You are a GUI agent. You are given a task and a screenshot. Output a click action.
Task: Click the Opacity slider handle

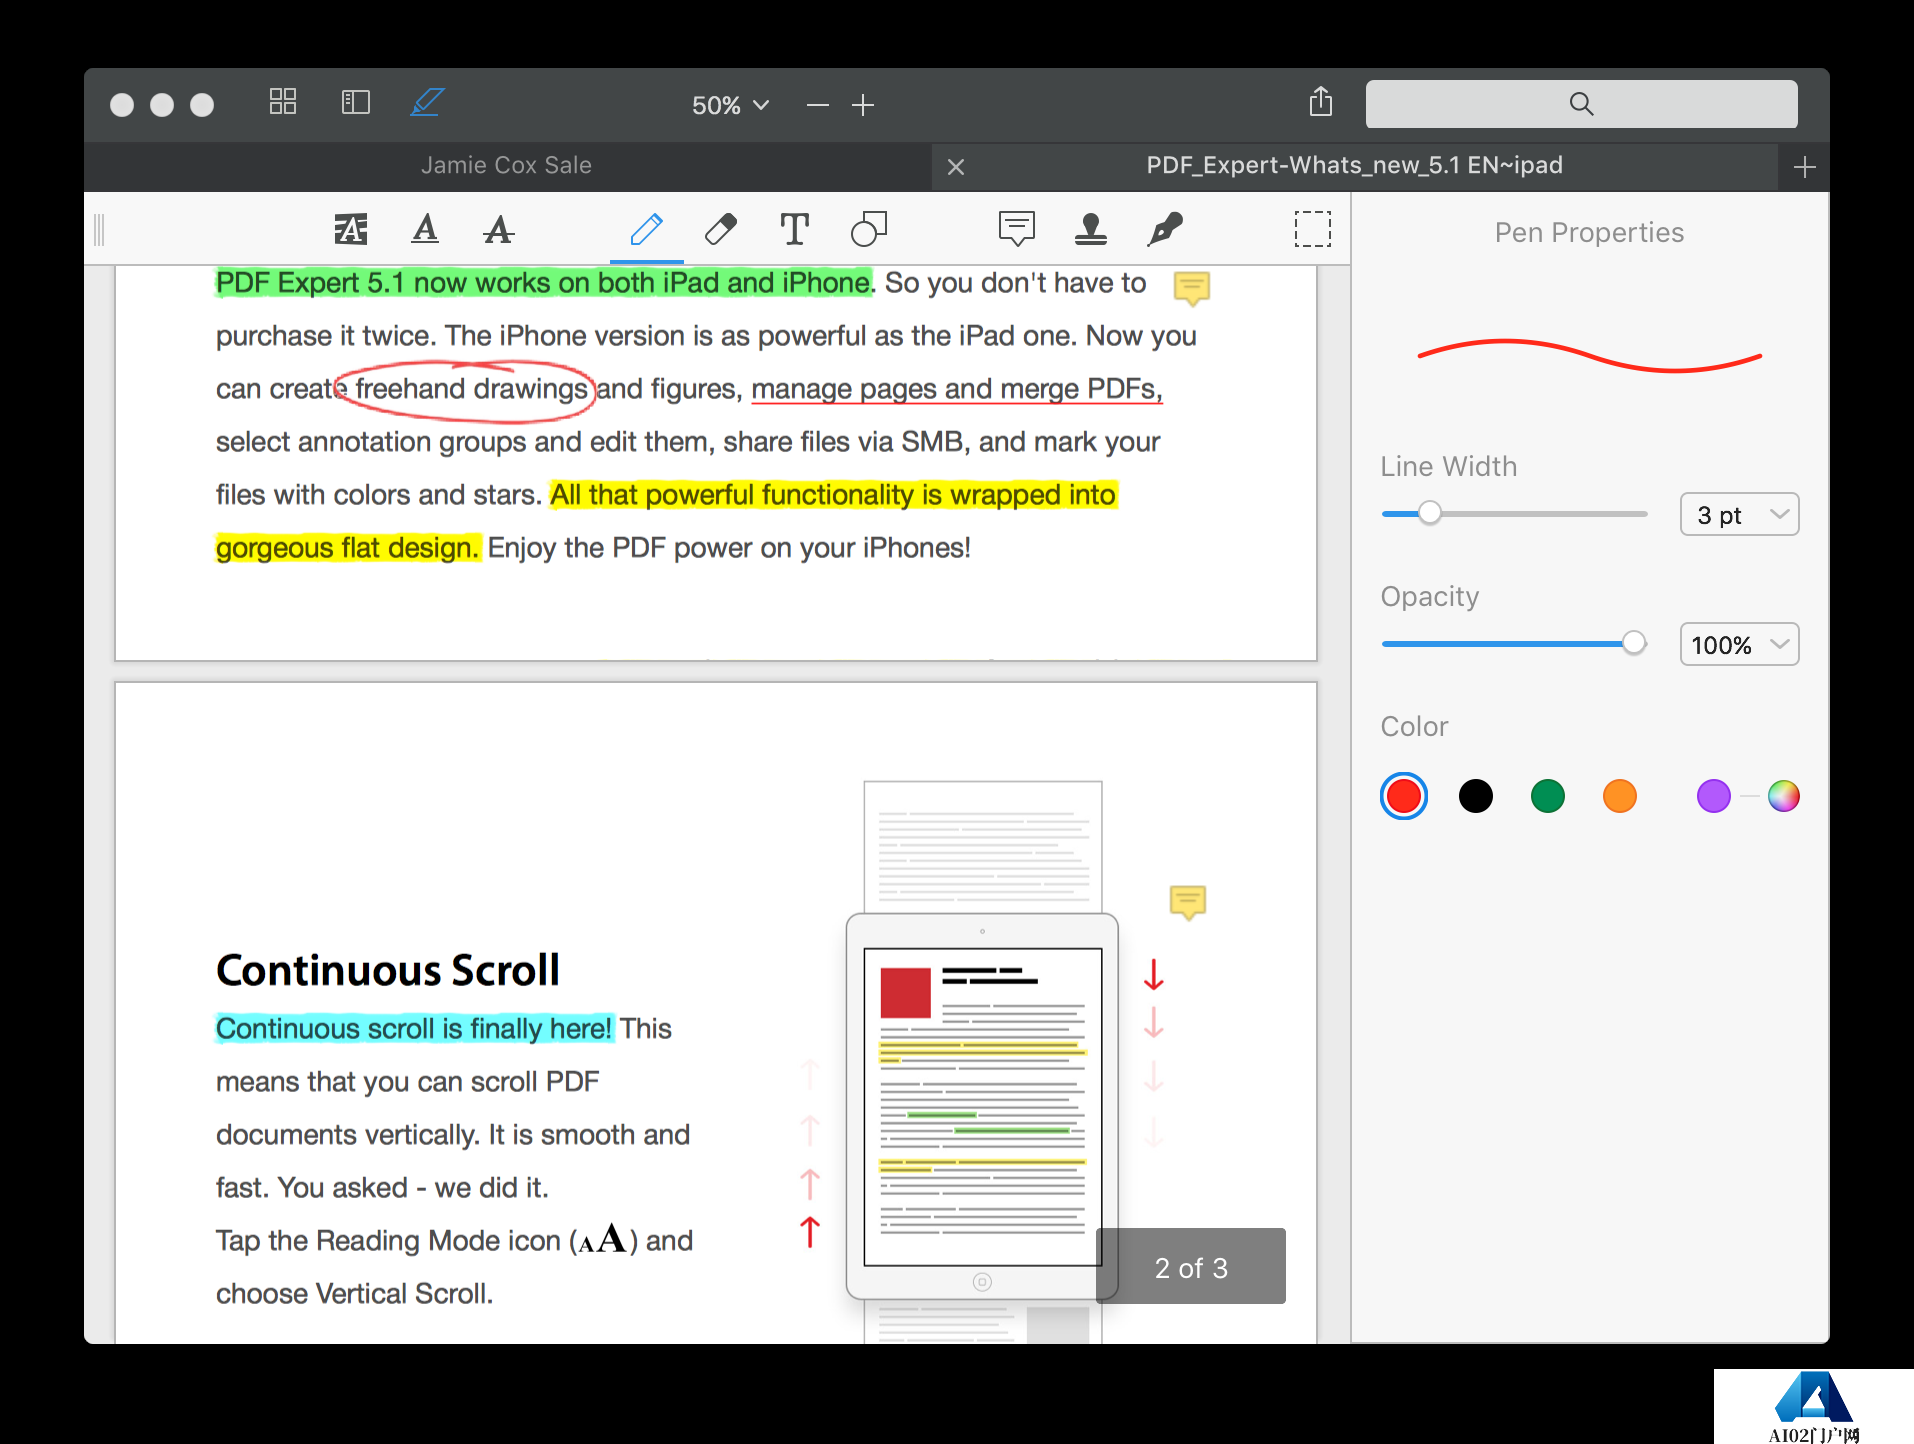[1634, 644]
